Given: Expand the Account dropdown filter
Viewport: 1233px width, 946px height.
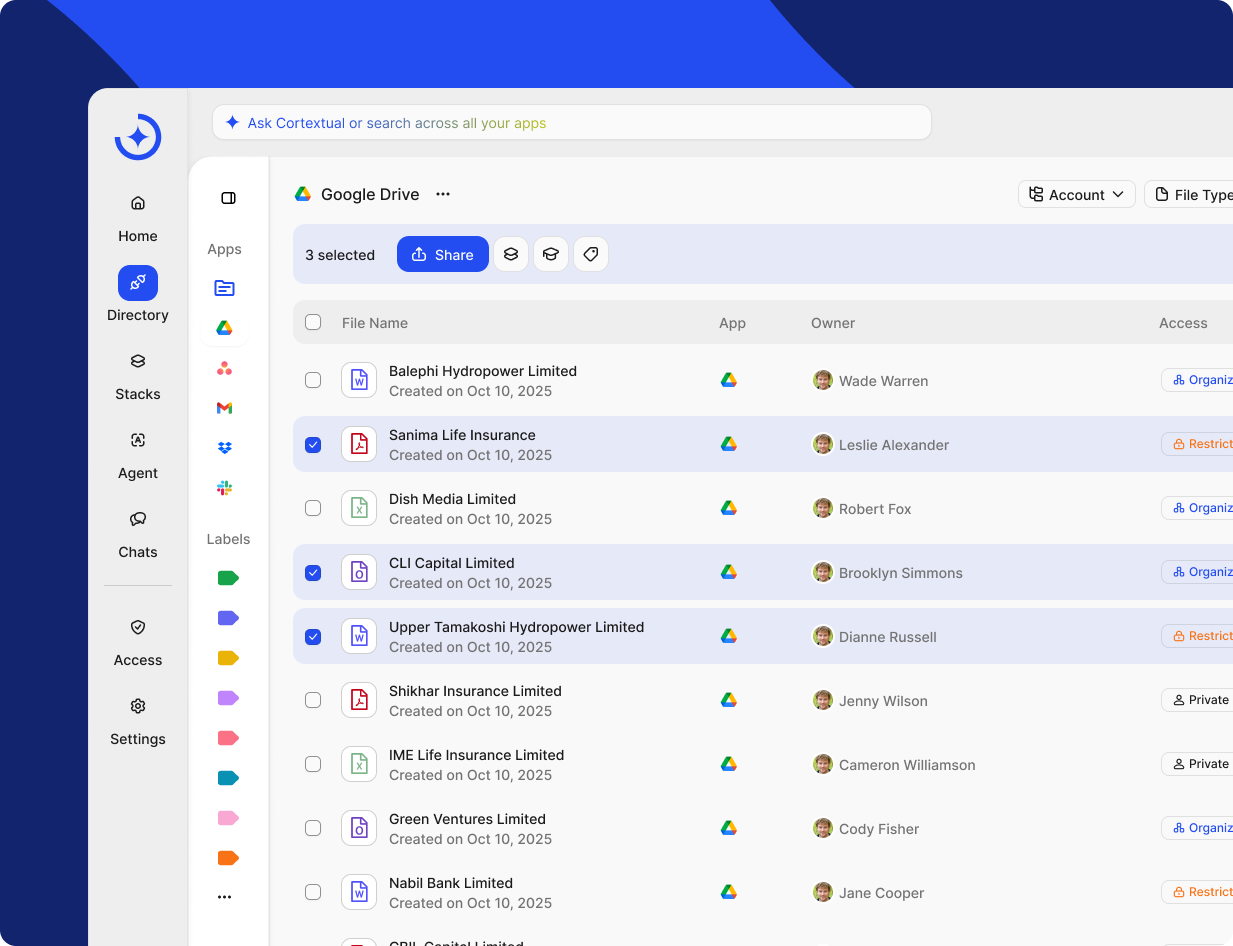Looking at the screenshot, I should 1076,194.
